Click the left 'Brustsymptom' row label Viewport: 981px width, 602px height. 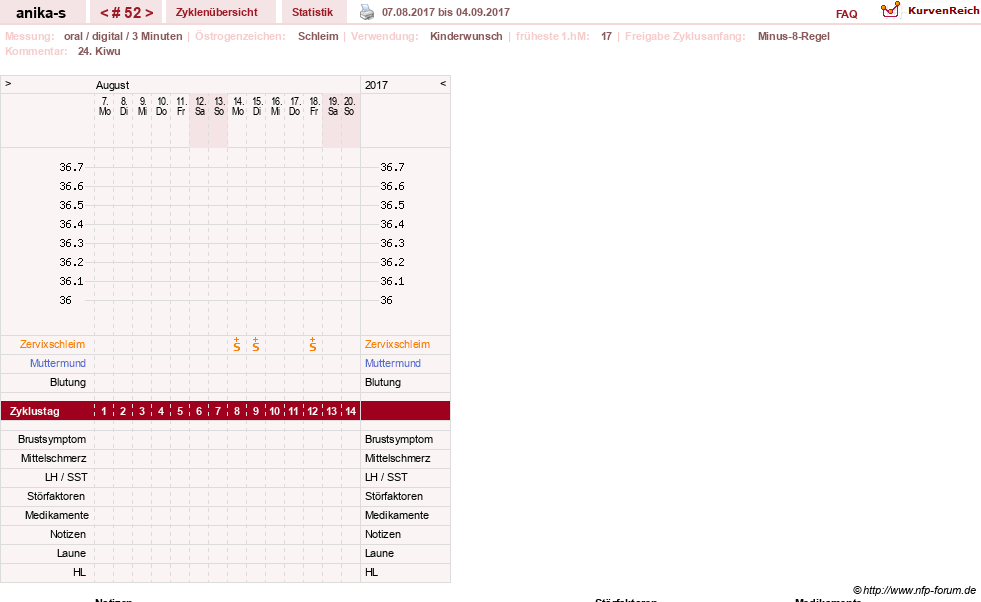(52, 439)
